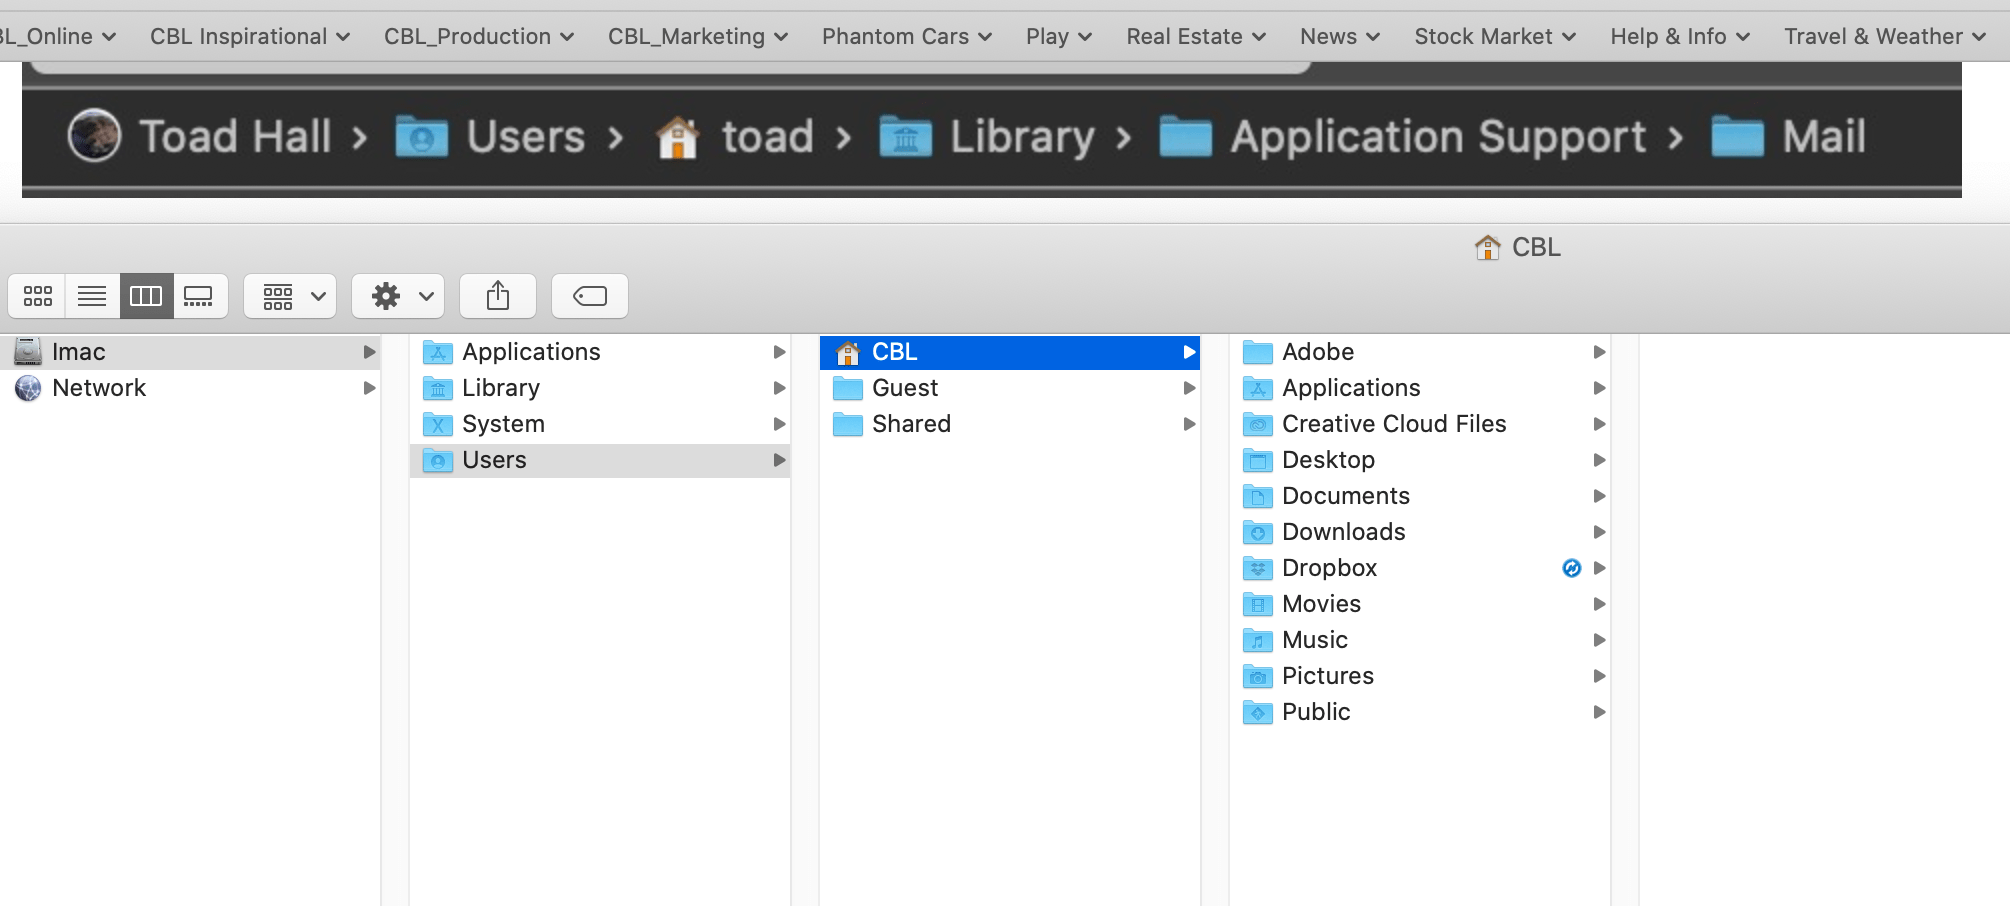Open the arrange-by grid dropdown chevron

[x=317, y=296]
